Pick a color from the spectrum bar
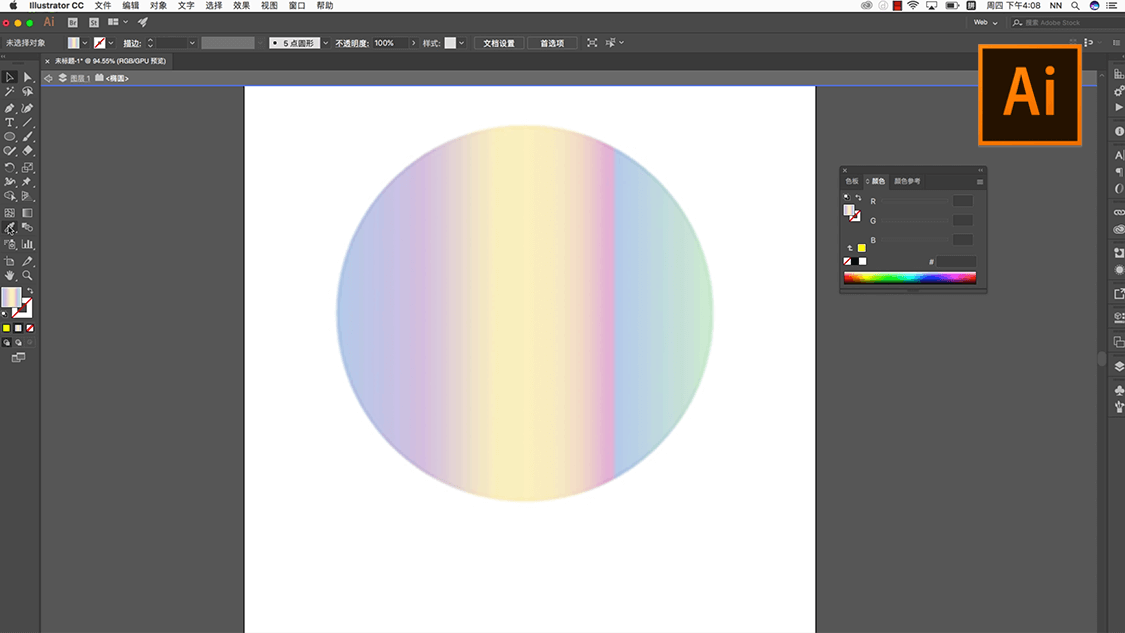This screenshot has width=1125, height=633. [x=909, y=278]
